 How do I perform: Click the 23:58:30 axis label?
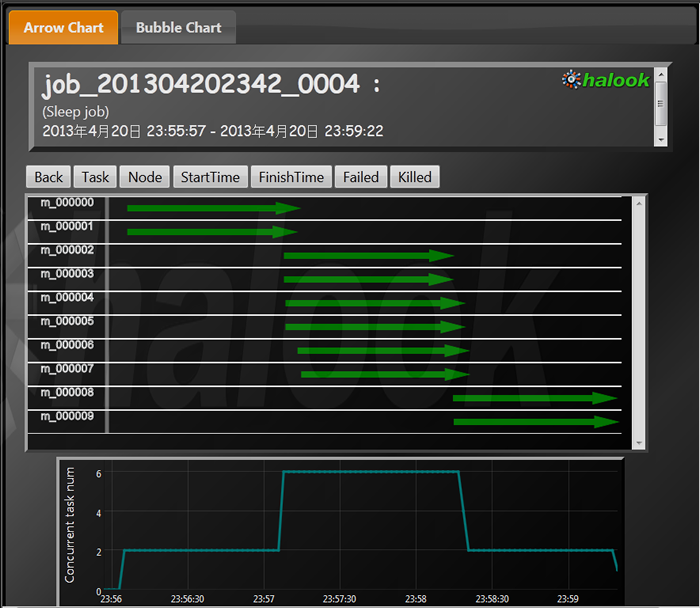click(x=492, y=599)
